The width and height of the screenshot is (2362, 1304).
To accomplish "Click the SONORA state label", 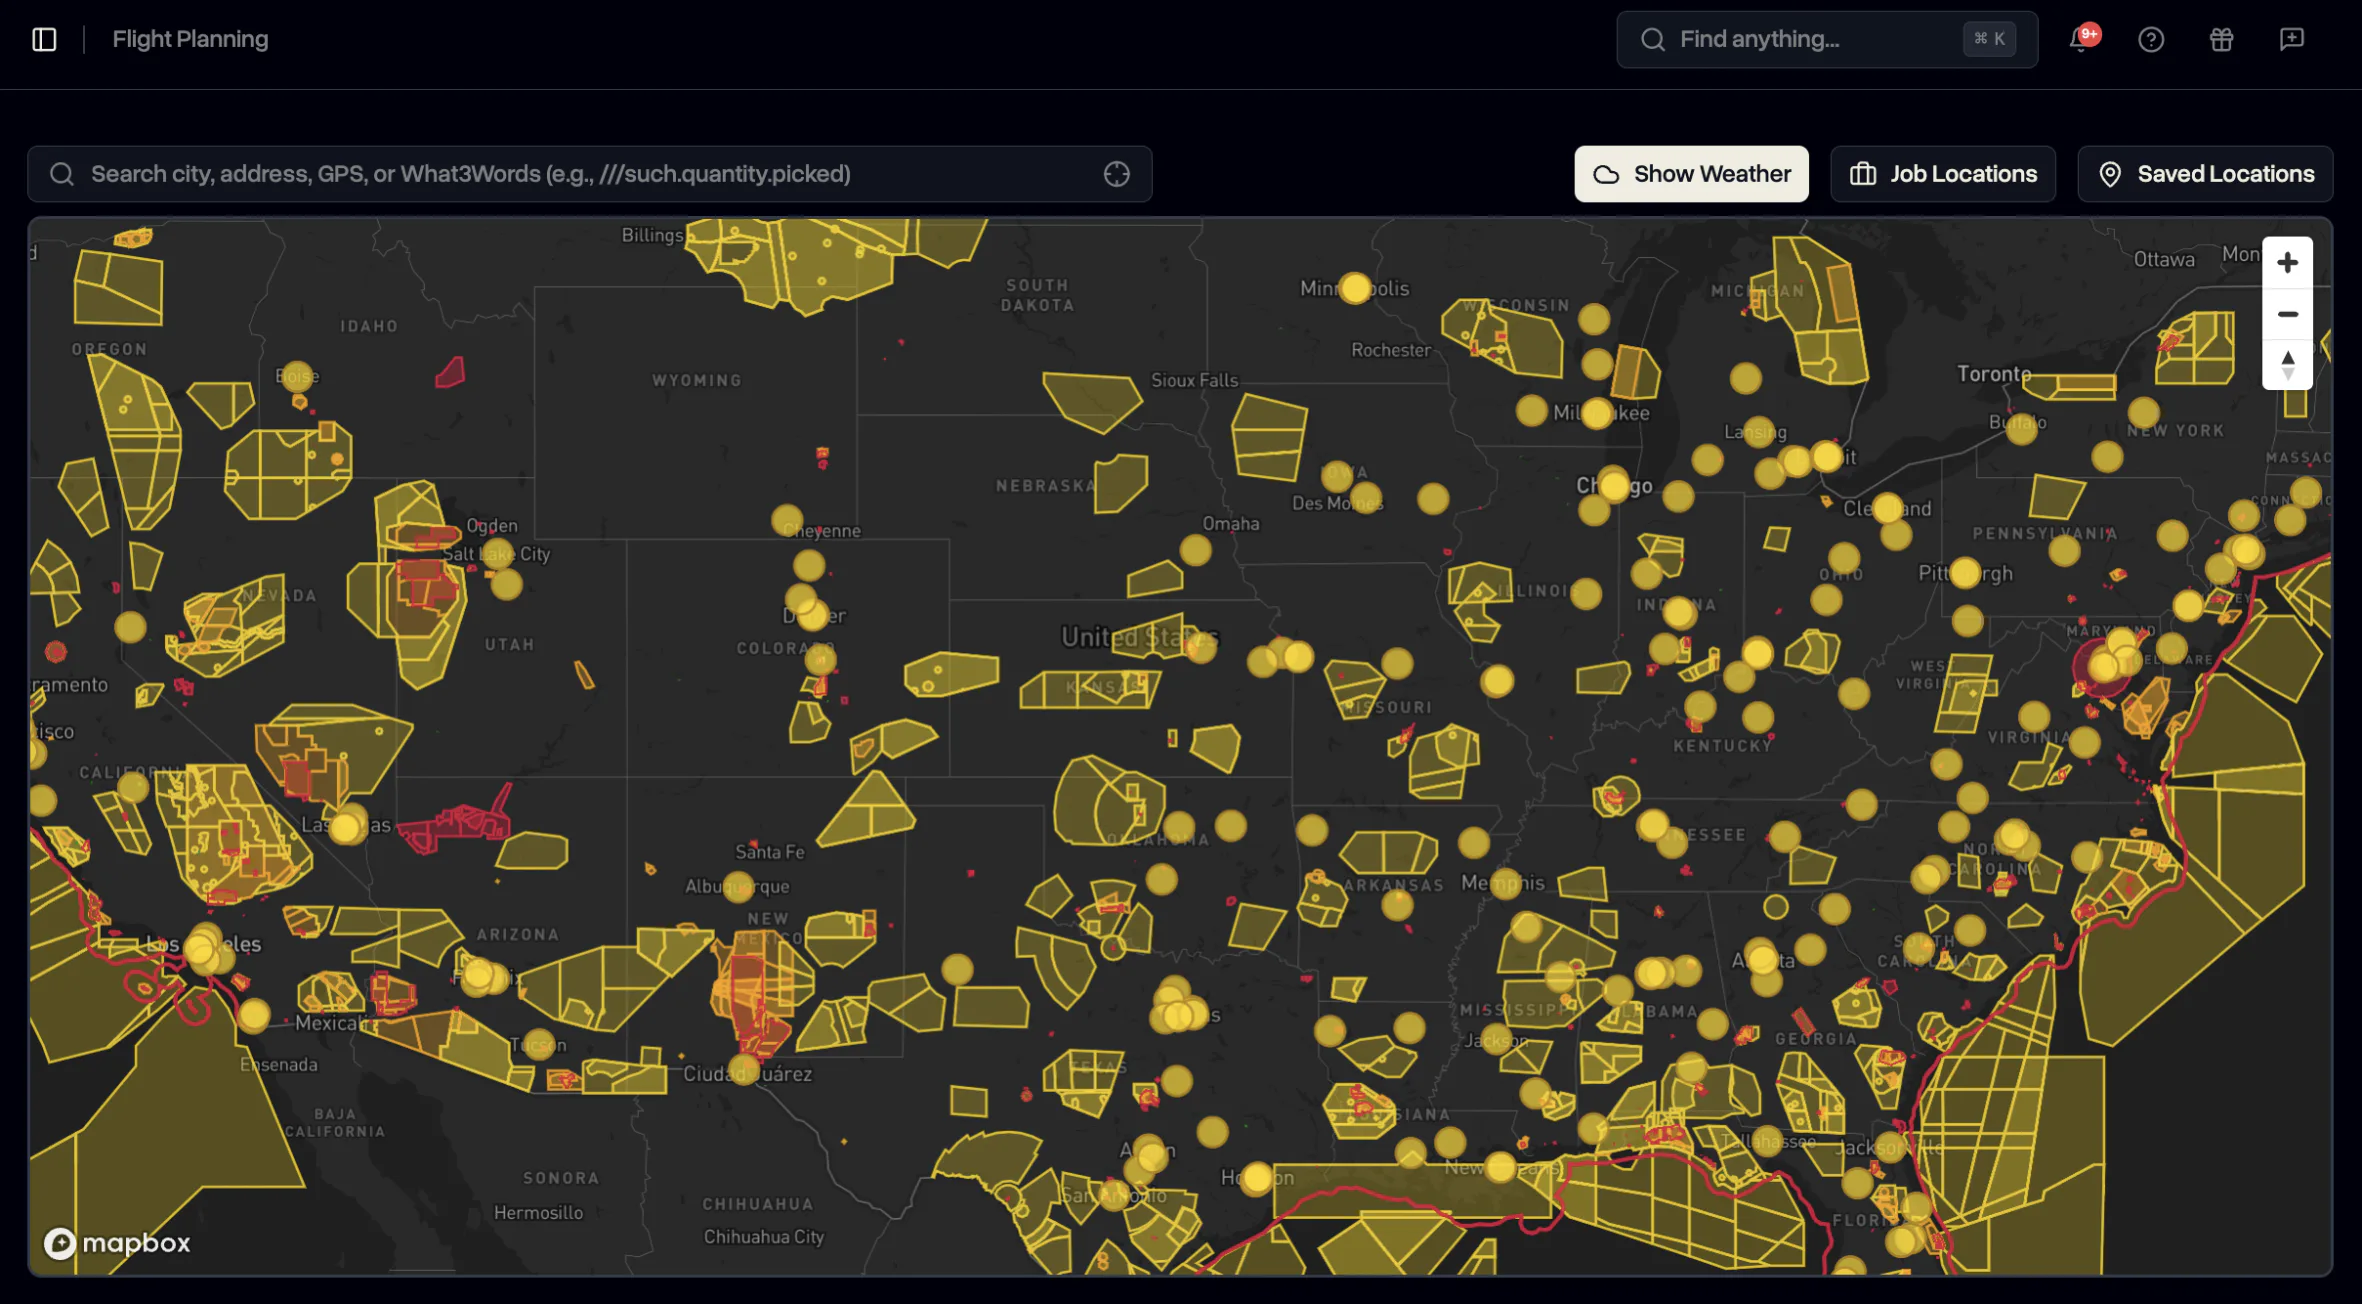I will click(x=561, y=1179).
